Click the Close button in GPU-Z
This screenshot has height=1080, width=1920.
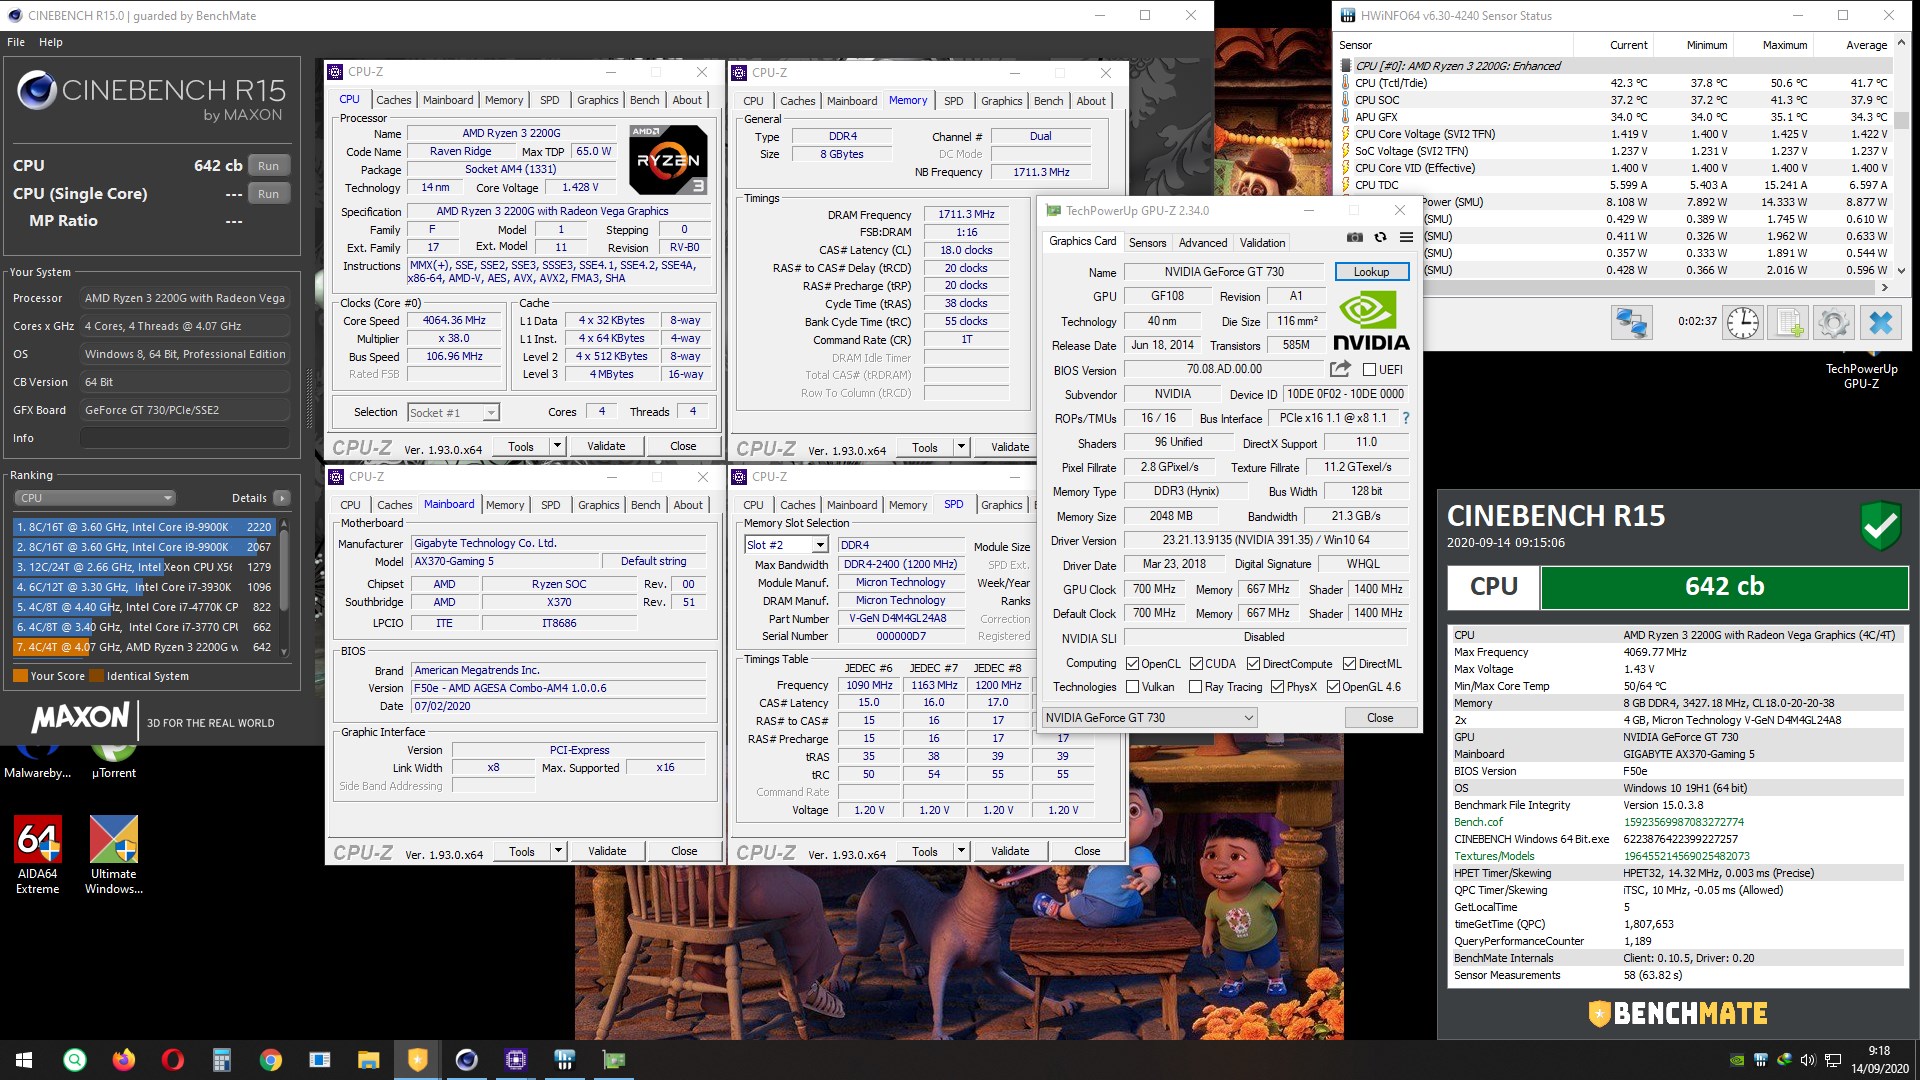point(1380,718)
